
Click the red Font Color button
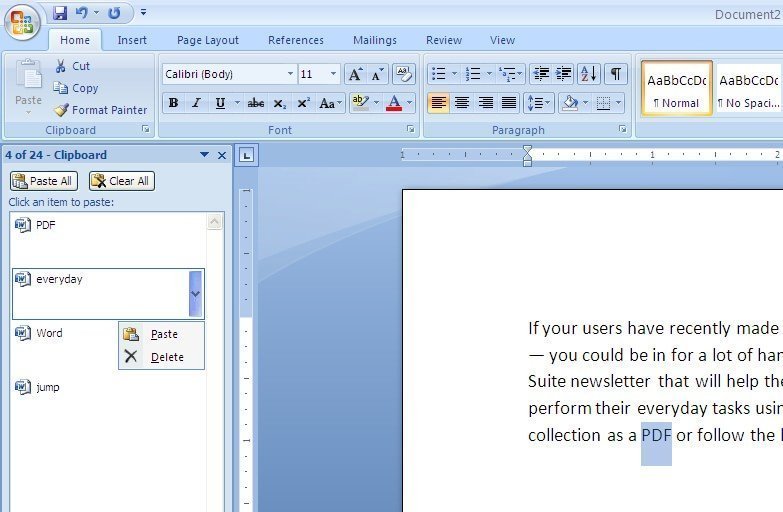point(394,103)
